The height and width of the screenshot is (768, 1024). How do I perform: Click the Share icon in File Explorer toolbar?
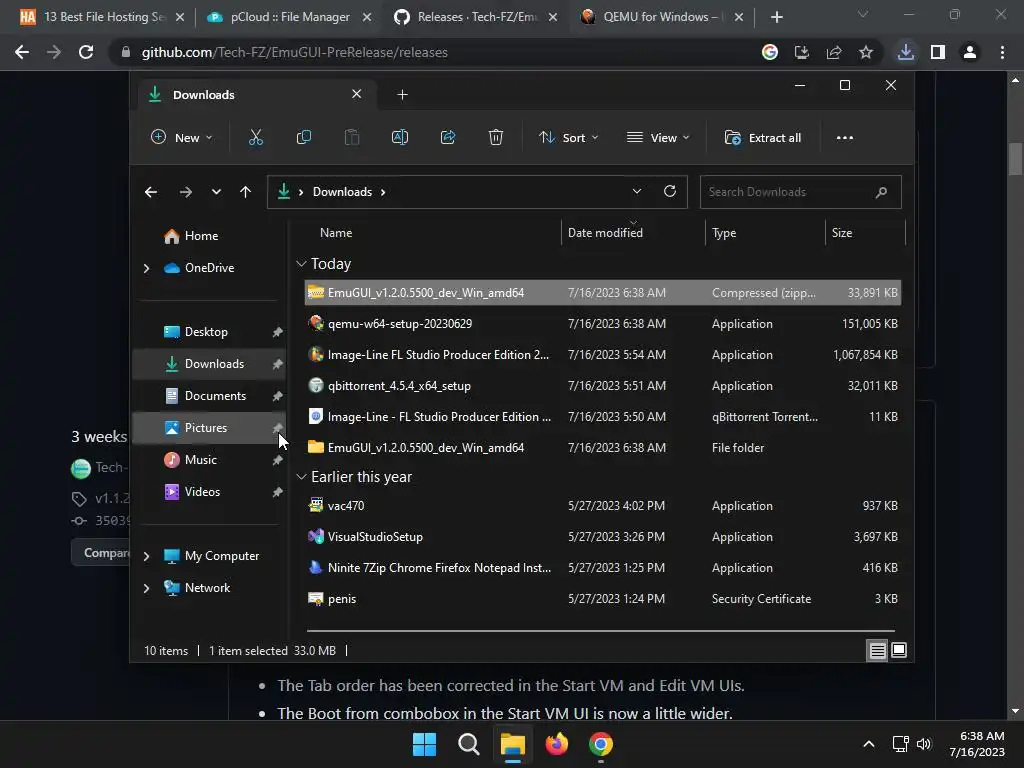pos(448,137)
